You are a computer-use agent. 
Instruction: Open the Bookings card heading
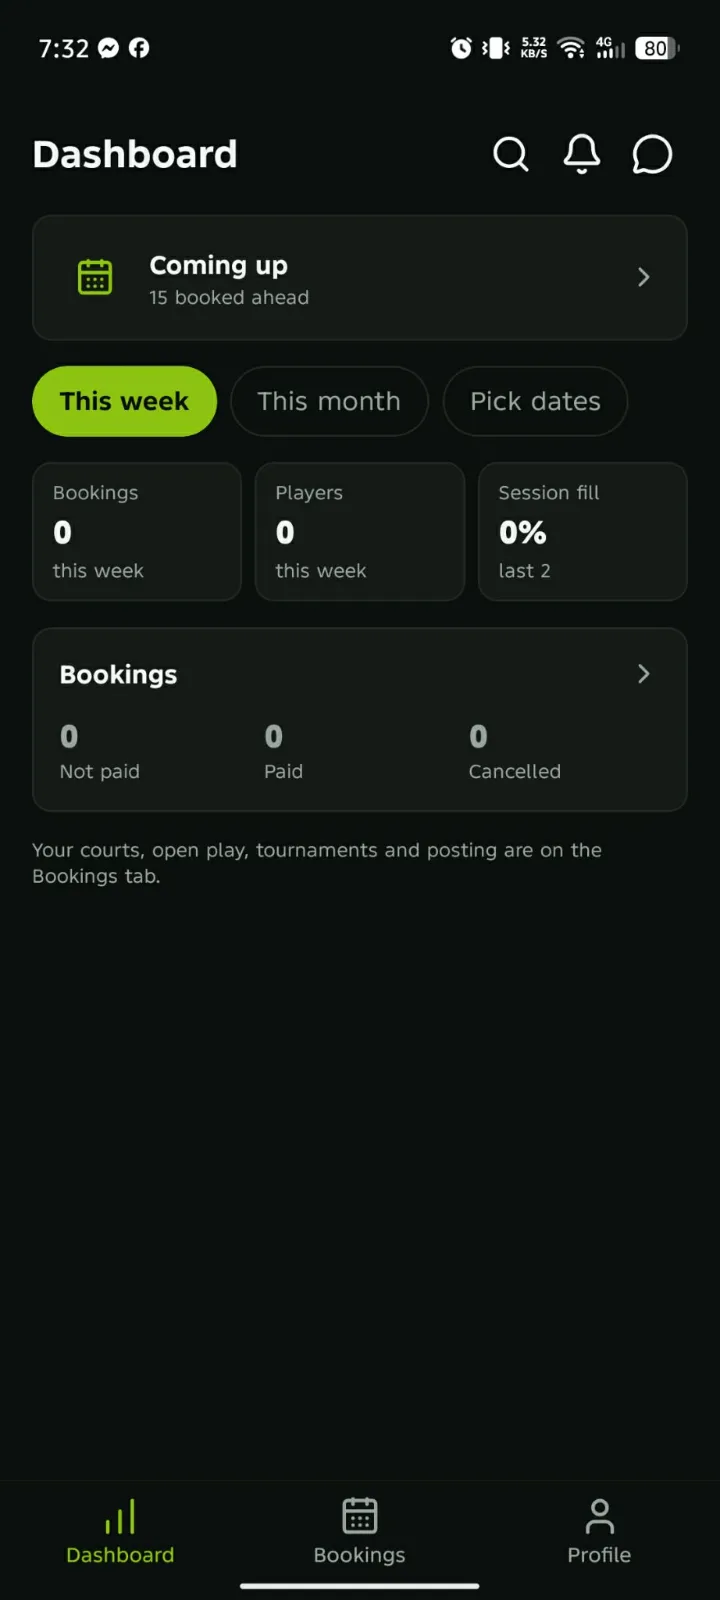tap(118, 675)
